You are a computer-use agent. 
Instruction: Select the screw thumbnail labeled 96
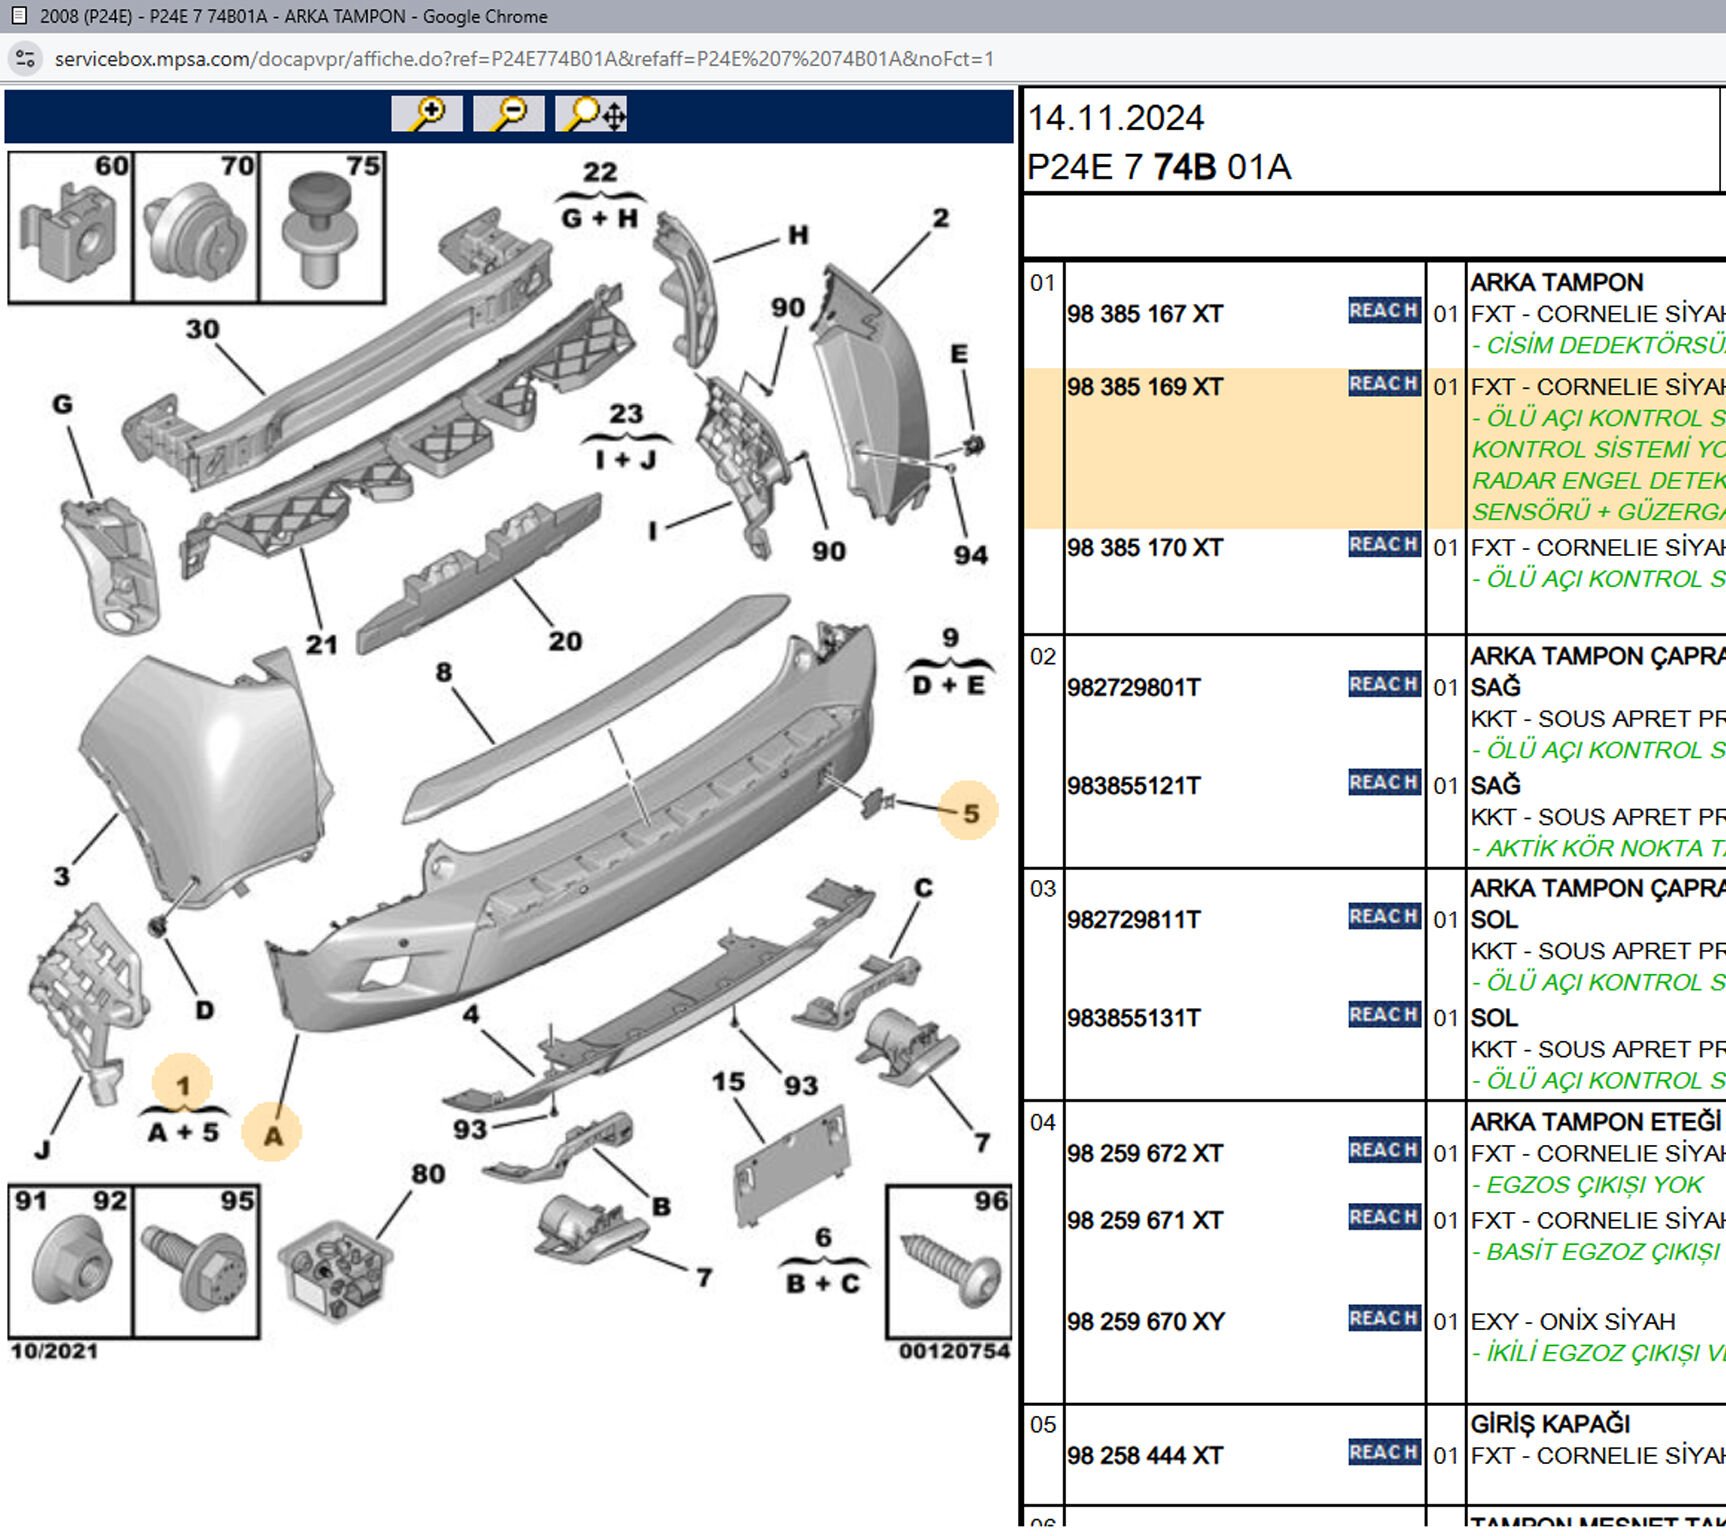pos(949,1264)
